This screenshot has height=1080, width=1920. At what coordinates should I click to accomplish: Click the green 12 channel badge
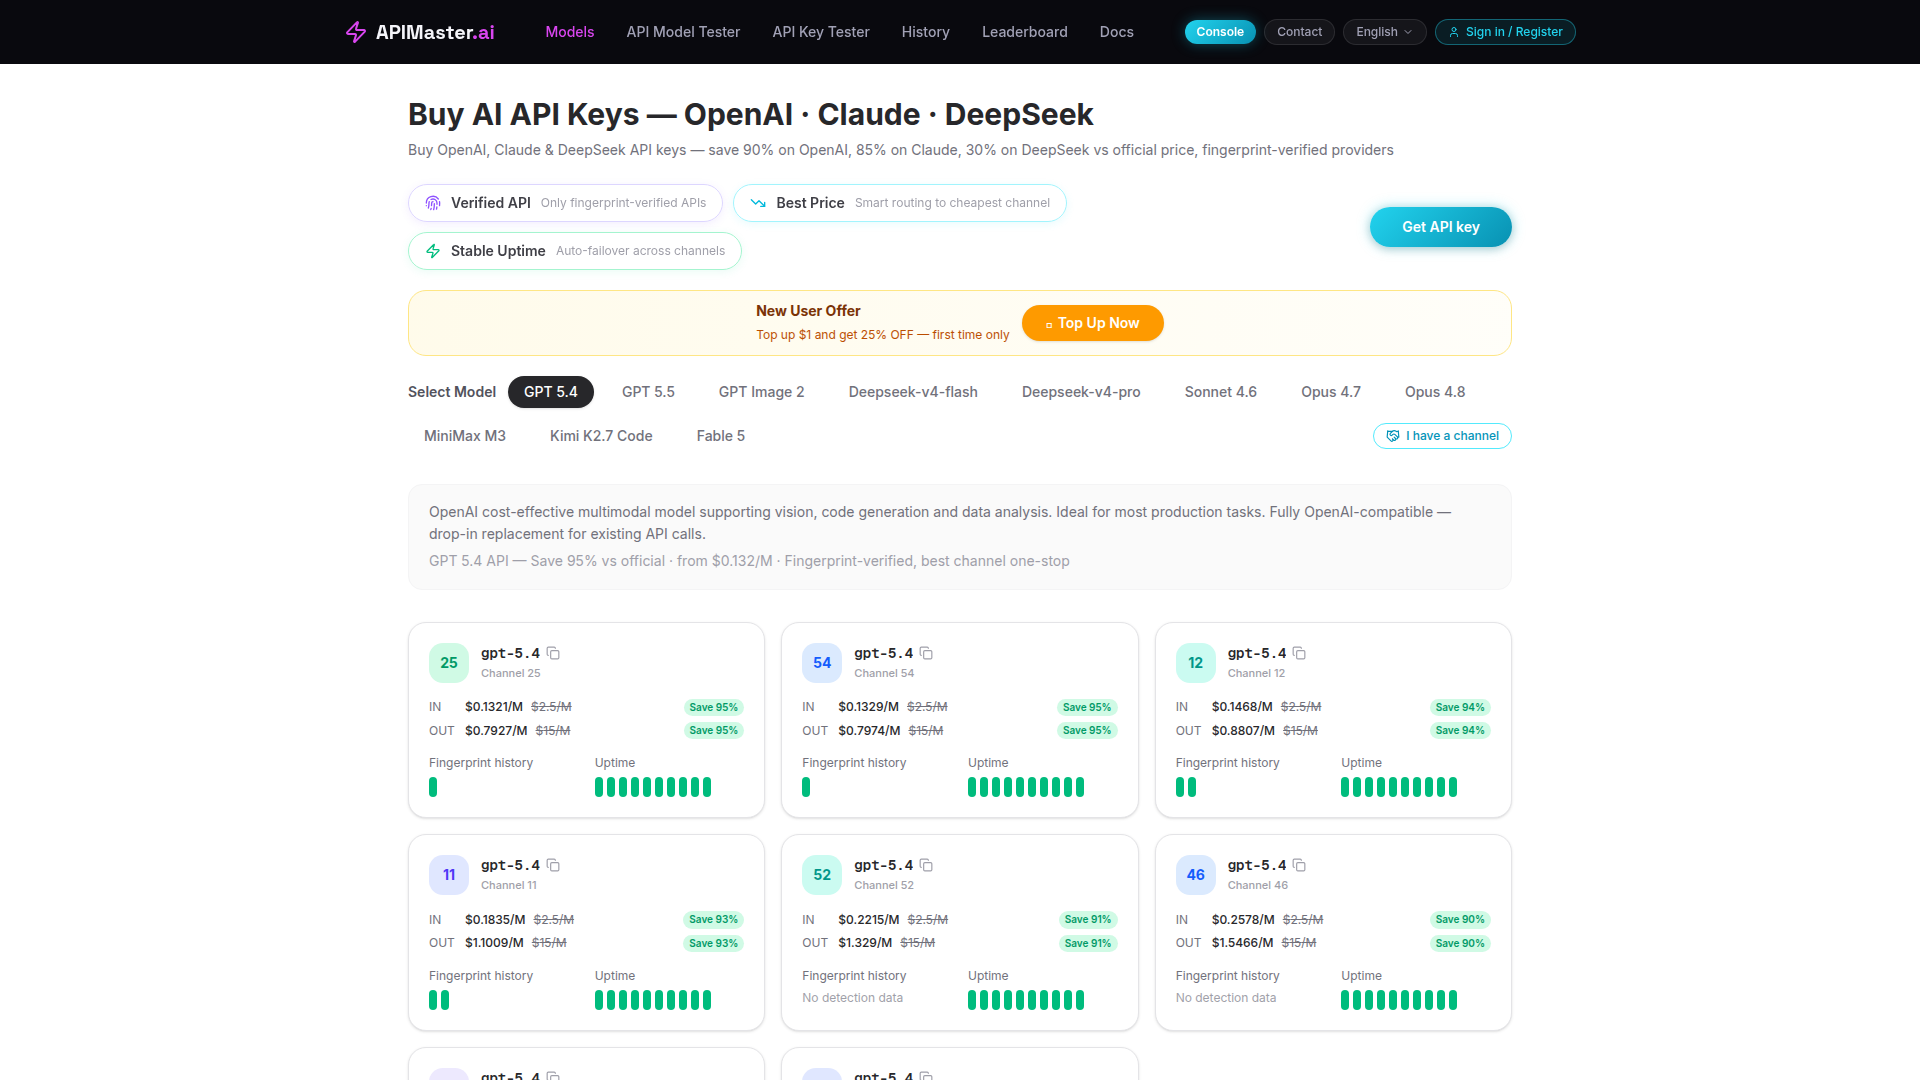click(x=1195, y=663)
